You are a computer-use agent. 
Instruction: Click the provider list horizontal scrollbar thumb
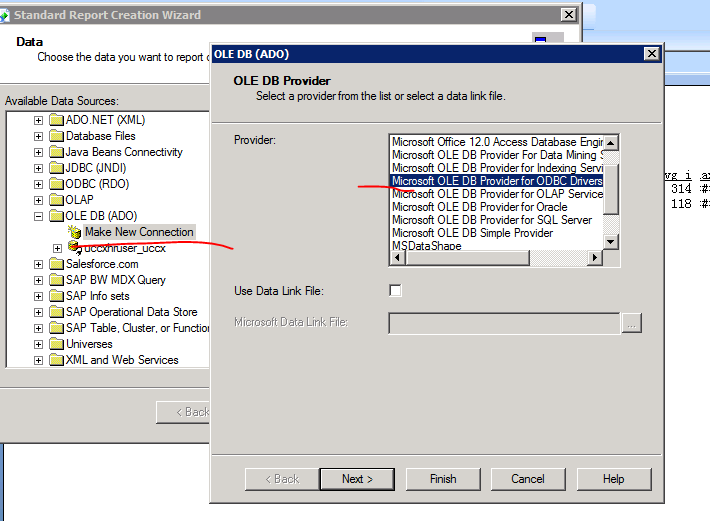tap(467, 258)
